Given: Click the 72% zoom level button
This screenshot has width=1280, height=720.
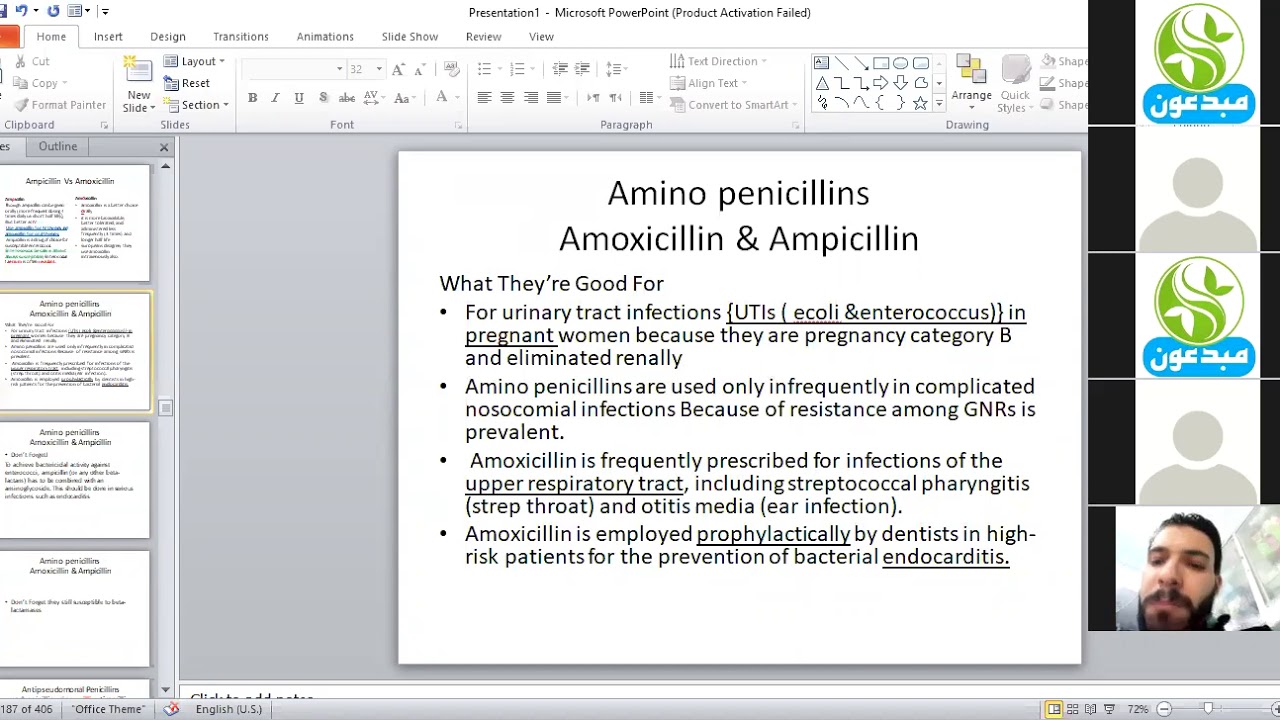Looking at the screenshot, I should pos(1138,709).
